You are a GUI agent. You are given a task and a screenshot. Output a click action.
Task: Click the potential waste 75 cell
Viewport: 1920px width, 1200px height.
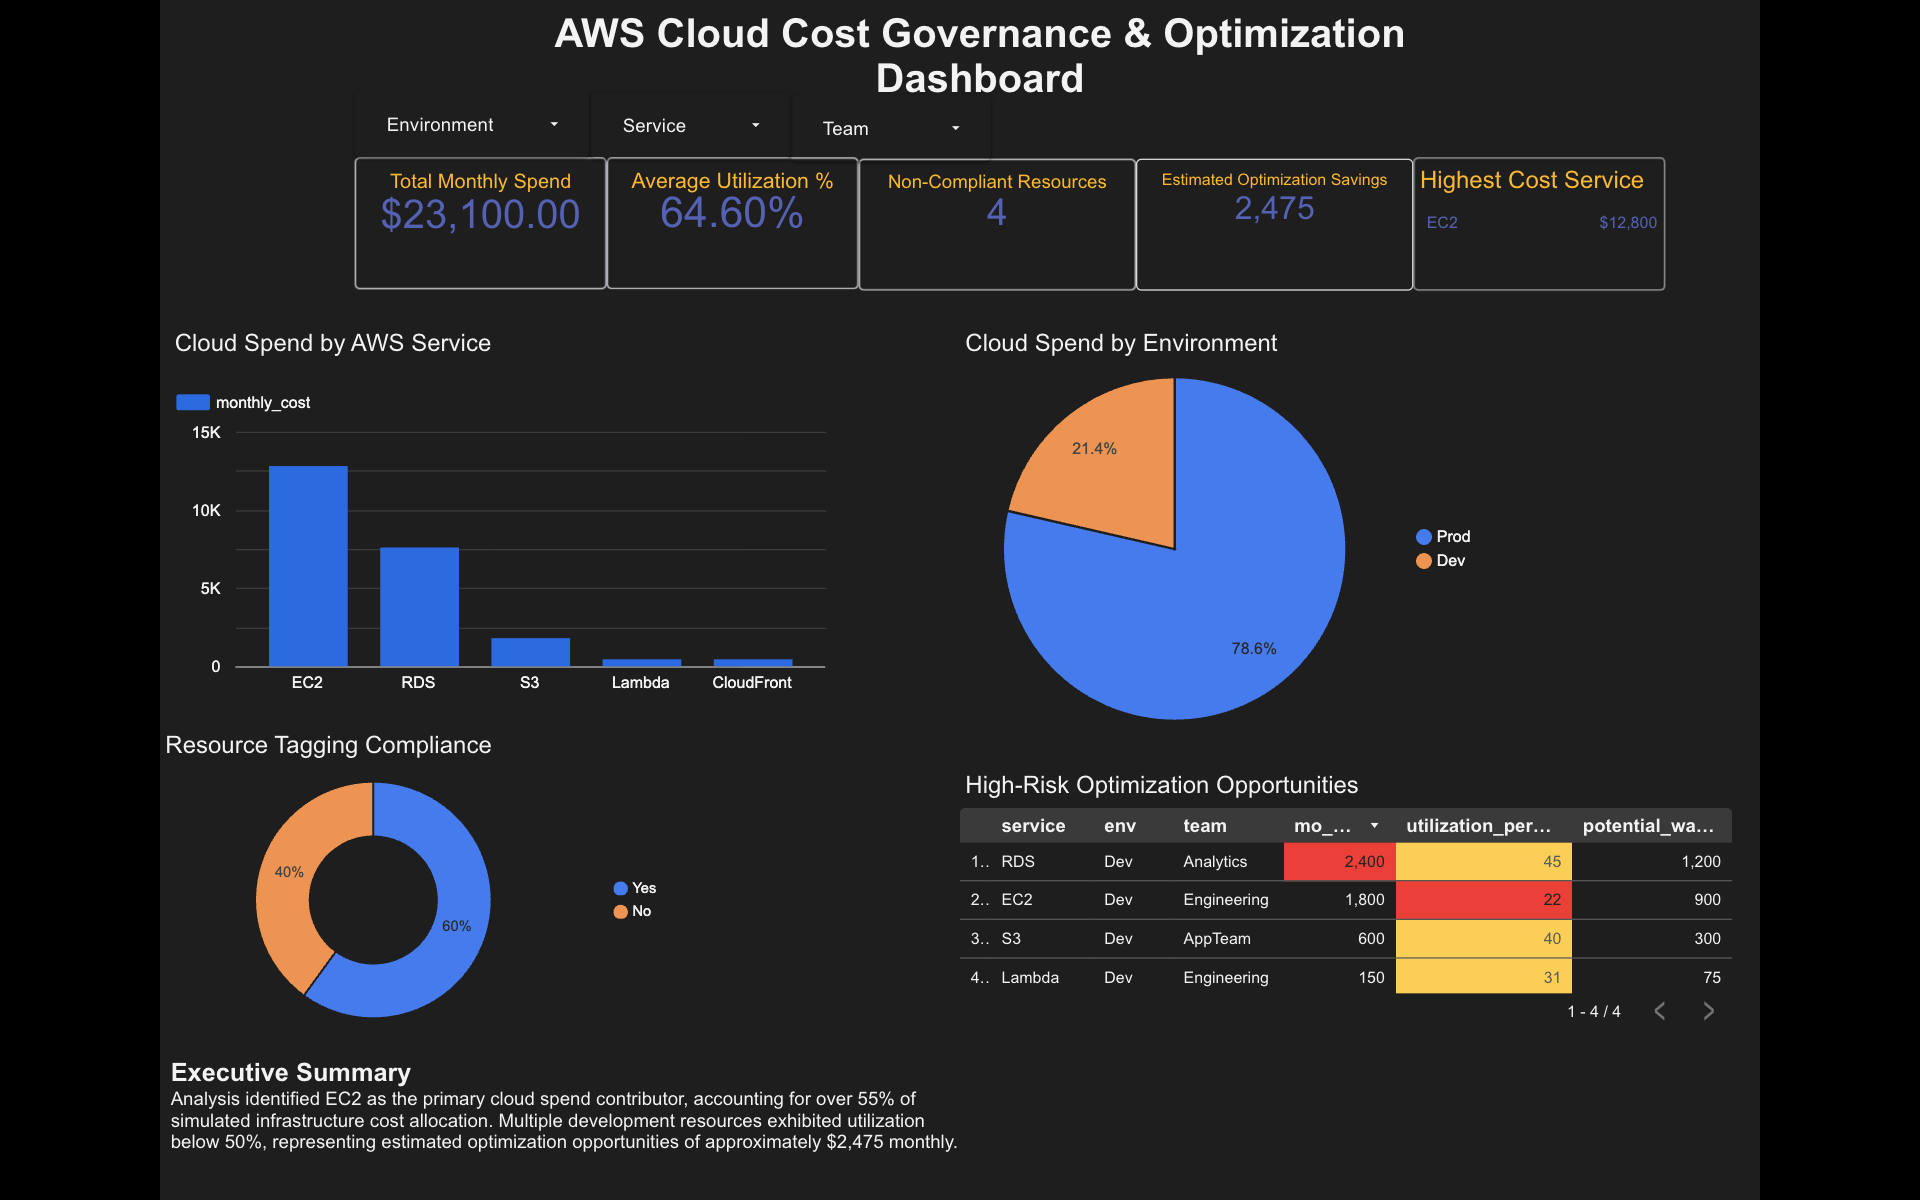tap(1652, 977)
